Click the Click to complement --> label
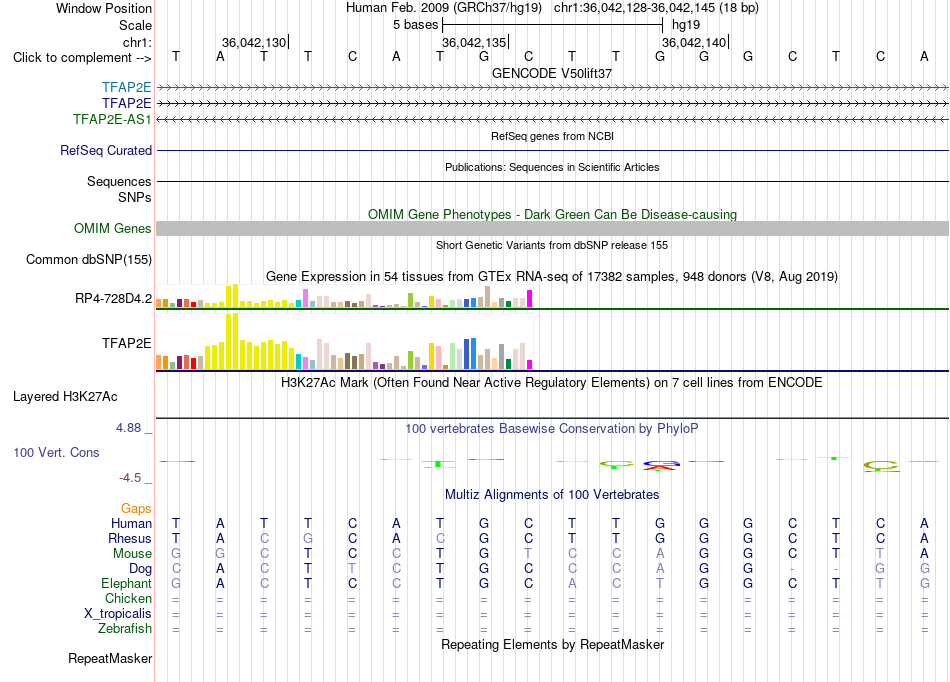The width and height of the screenshot is (950, 682). pyautogui.click(x=82, y=58)
